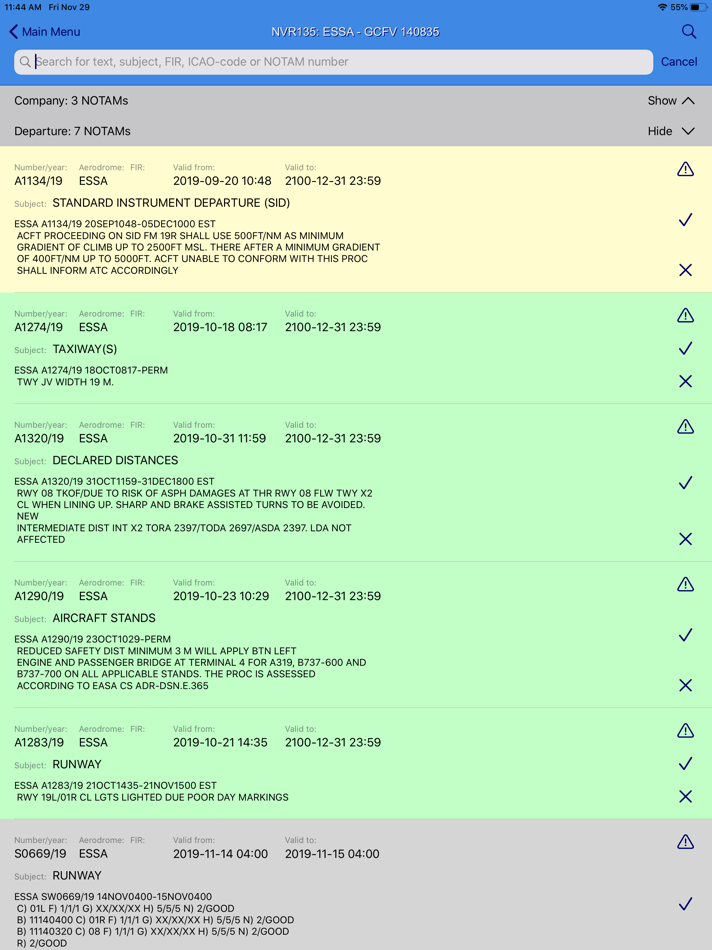Viewport: 712px width, 950px height.
Task: Cross out aircraft stands NOTAM A1290/19
Action: click(685, 685)
